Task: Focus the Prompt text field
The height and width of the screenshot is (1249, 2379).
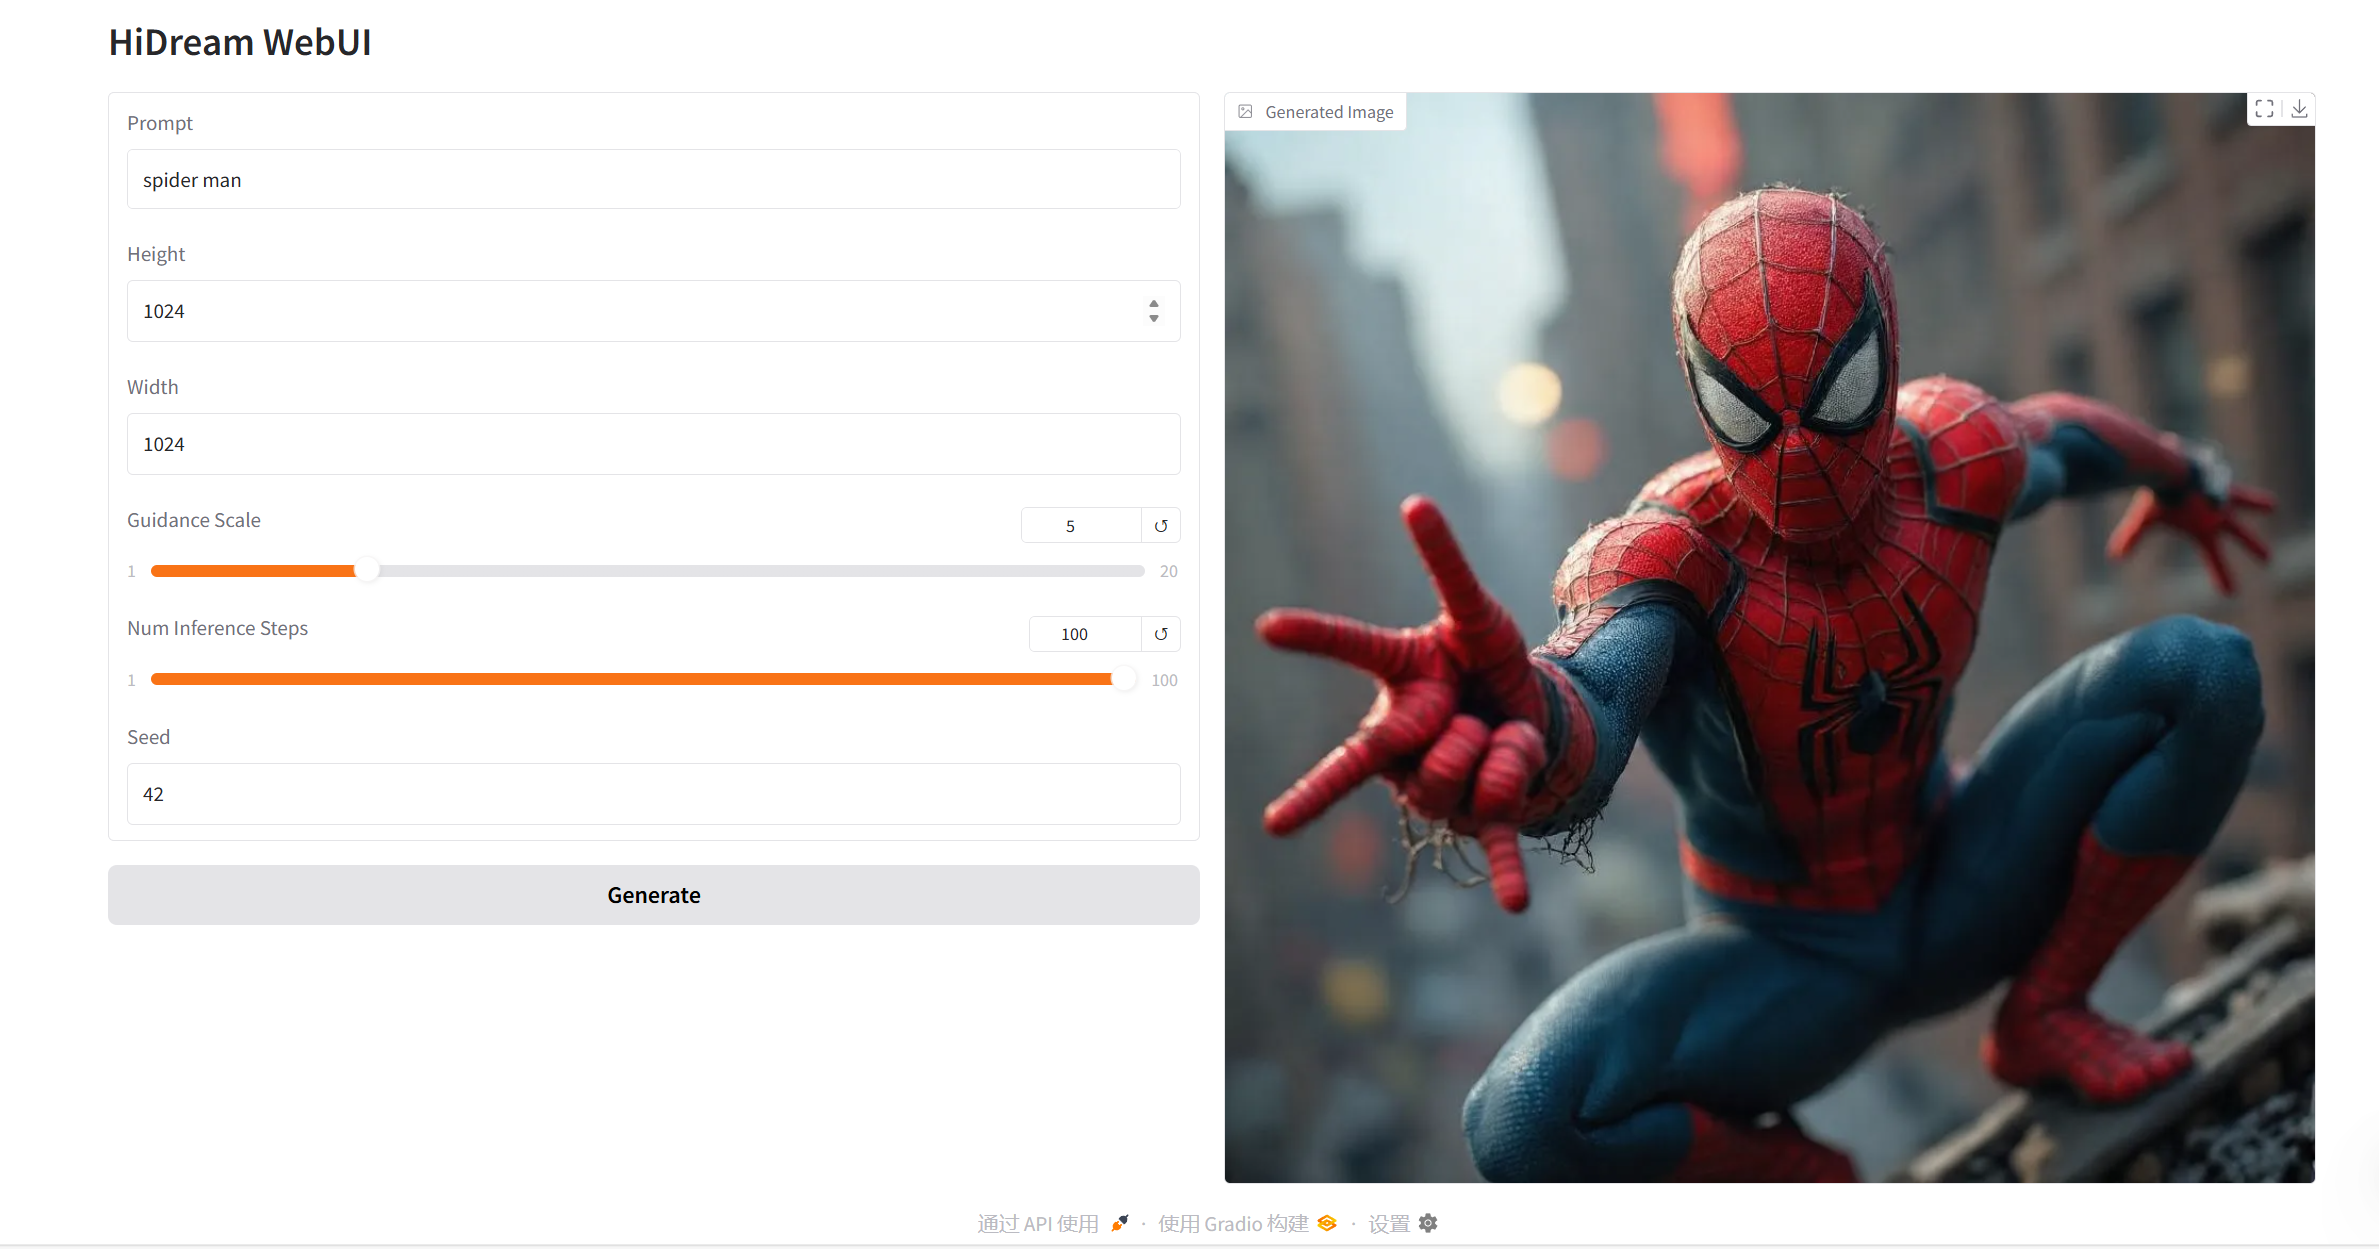Action: click(653, 180)
